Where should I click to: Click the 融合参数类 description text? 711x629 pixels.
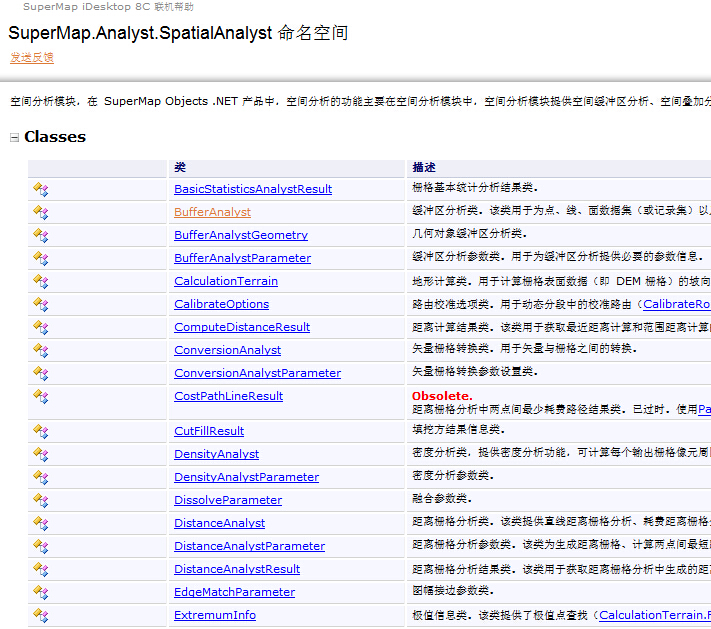(x=442, y=499)
